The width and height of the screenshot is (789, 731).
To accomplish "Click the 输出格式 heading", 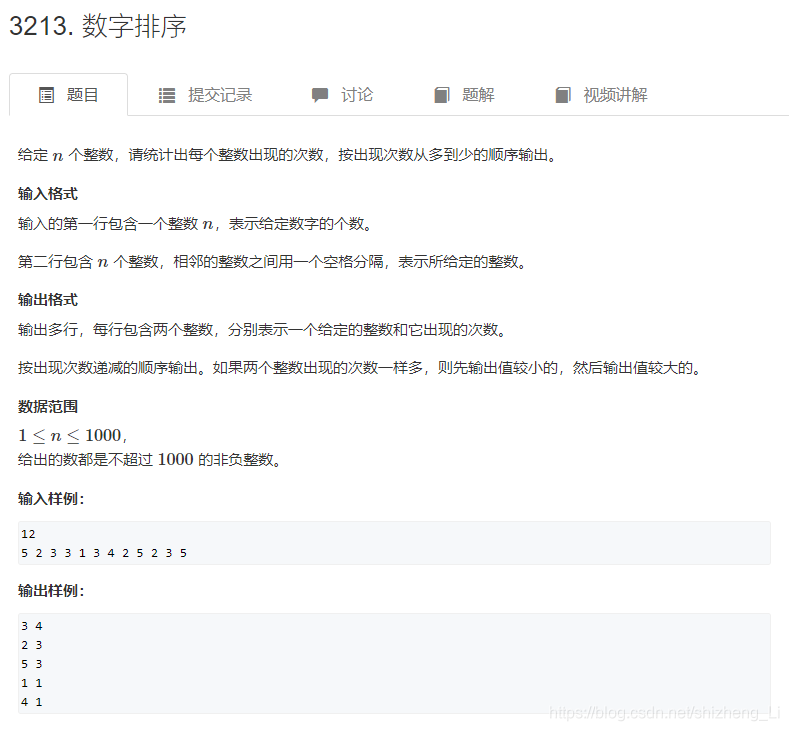I will point(48,300).
